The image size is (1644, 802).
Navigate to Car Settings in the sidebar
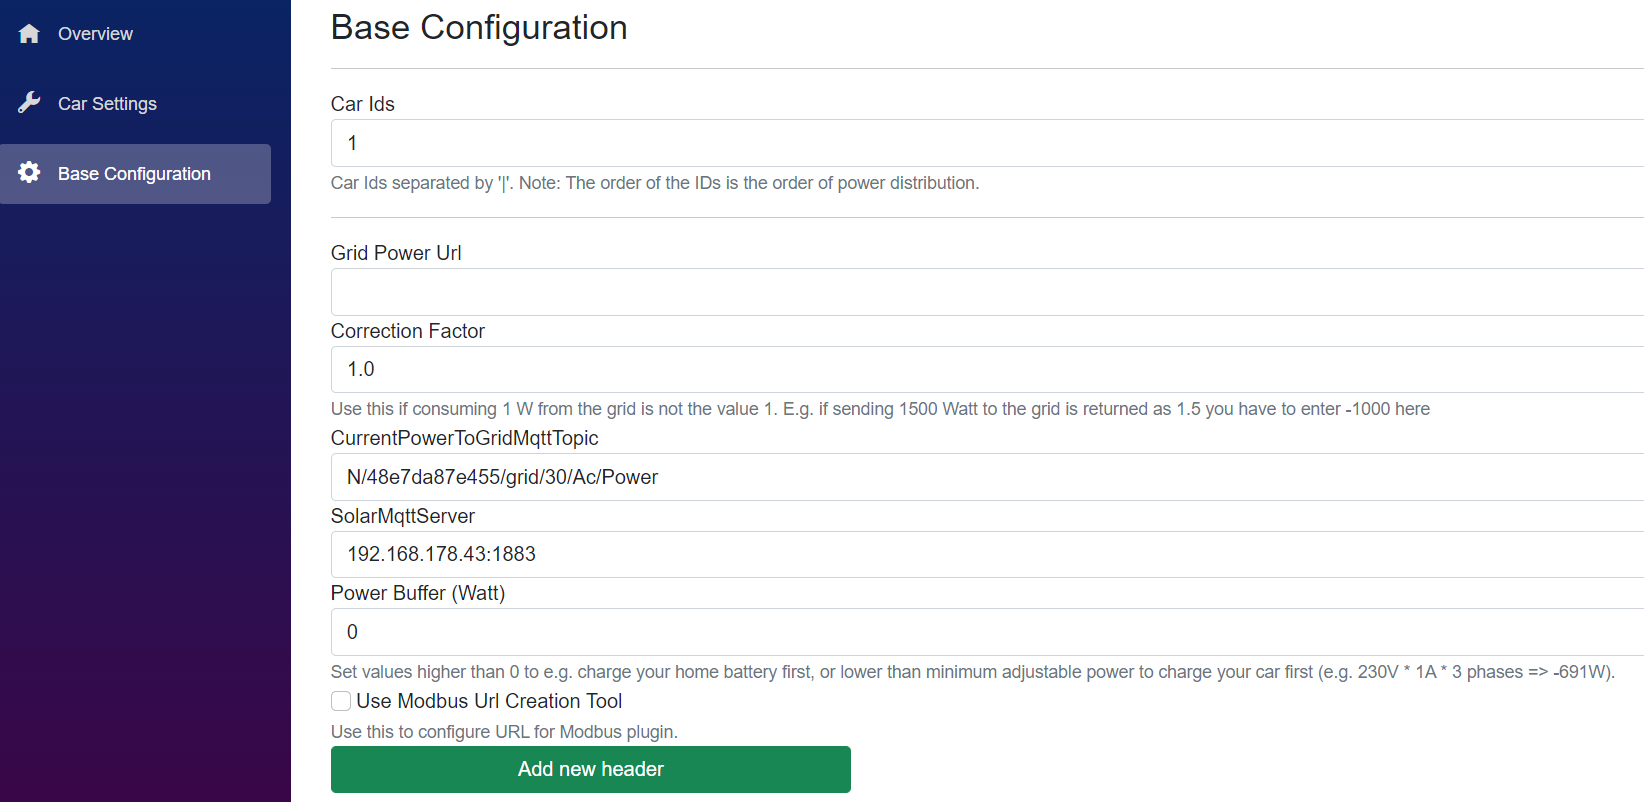tap(107, 103)
